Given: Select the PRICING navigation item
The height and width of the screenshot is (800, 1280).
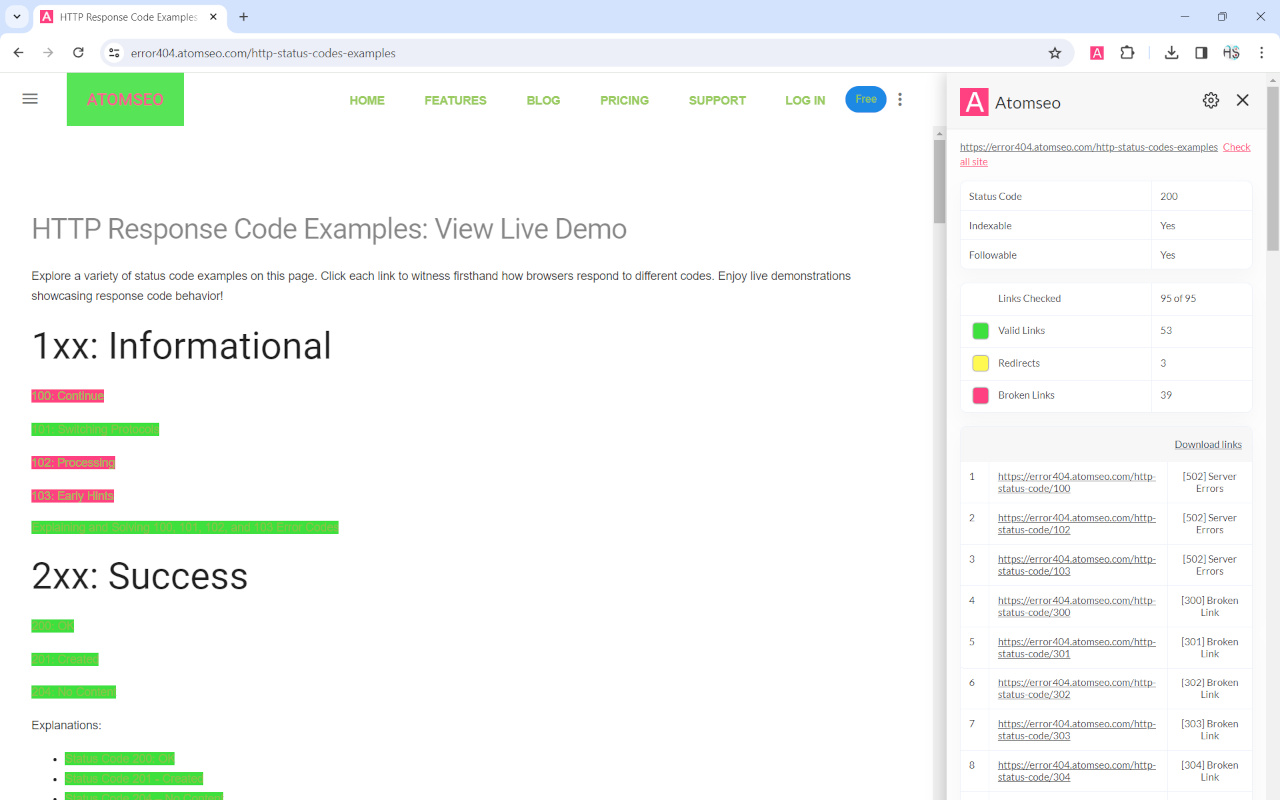Looking at the screenshot, I should (x=624, y=100).
